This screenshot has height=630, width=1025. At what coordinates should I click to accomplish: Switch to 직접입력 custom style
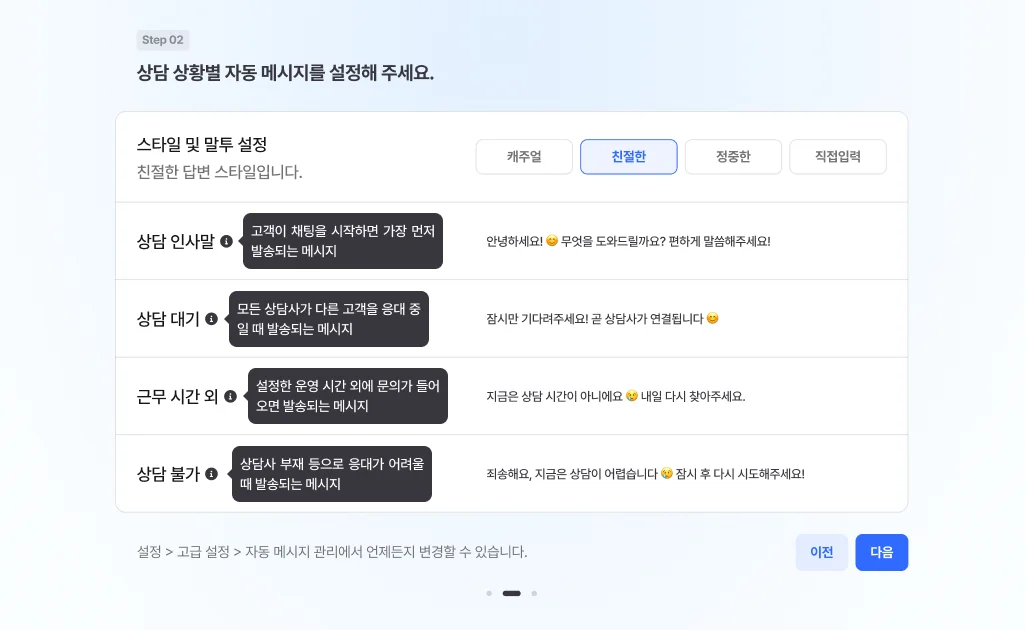tap(838, 156)
